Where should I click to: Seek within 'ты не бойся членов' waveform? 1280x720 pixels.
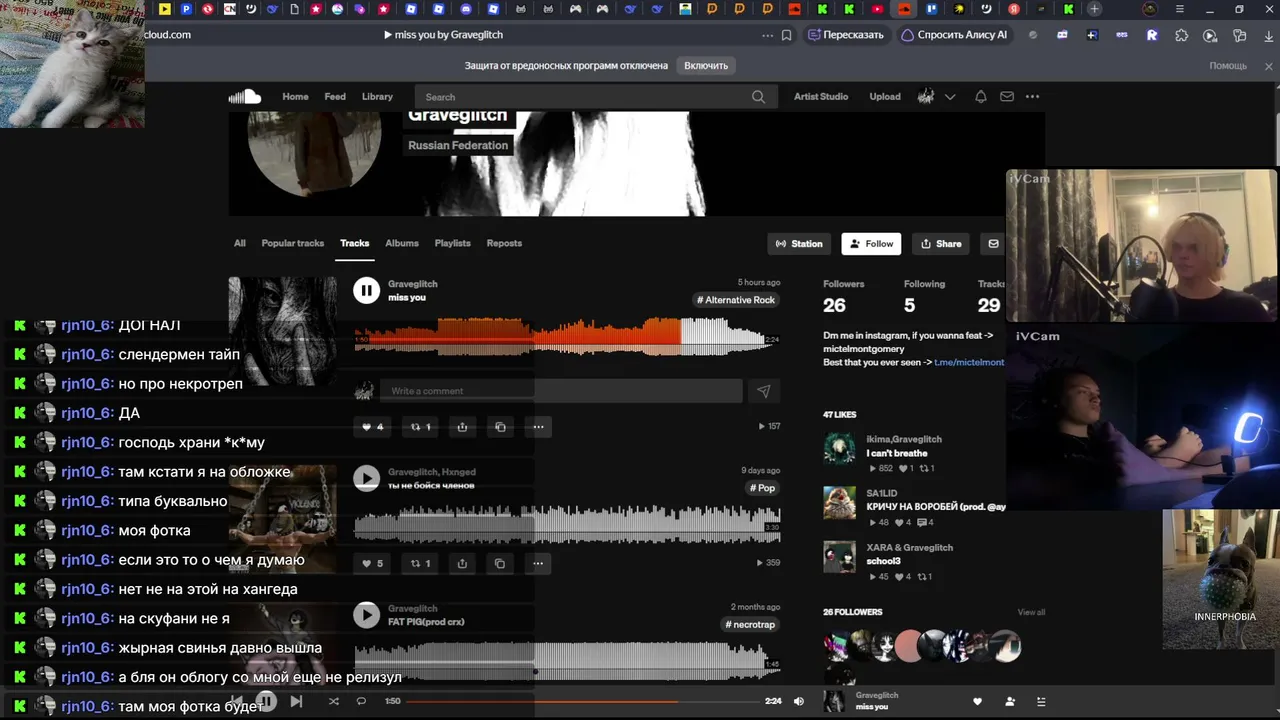click(567, 525)
